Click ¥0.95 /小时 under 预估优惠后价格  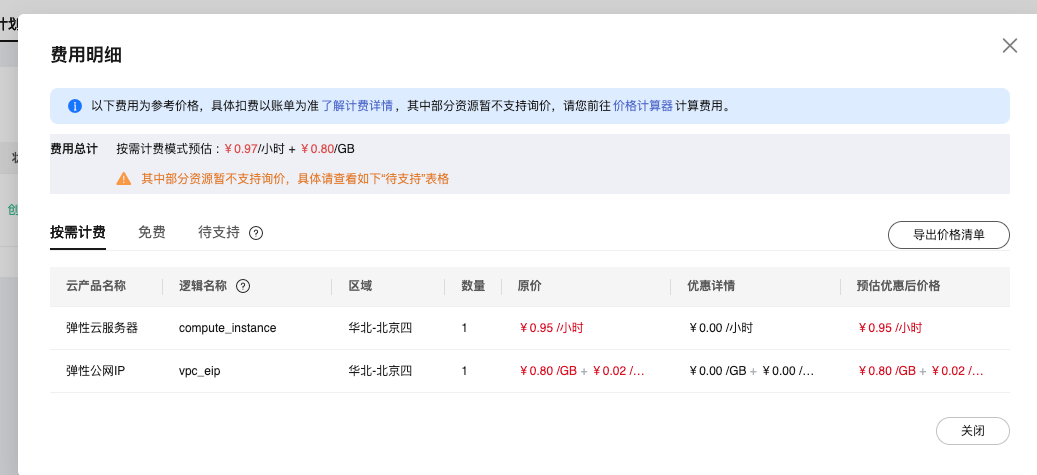click(890, 328)
